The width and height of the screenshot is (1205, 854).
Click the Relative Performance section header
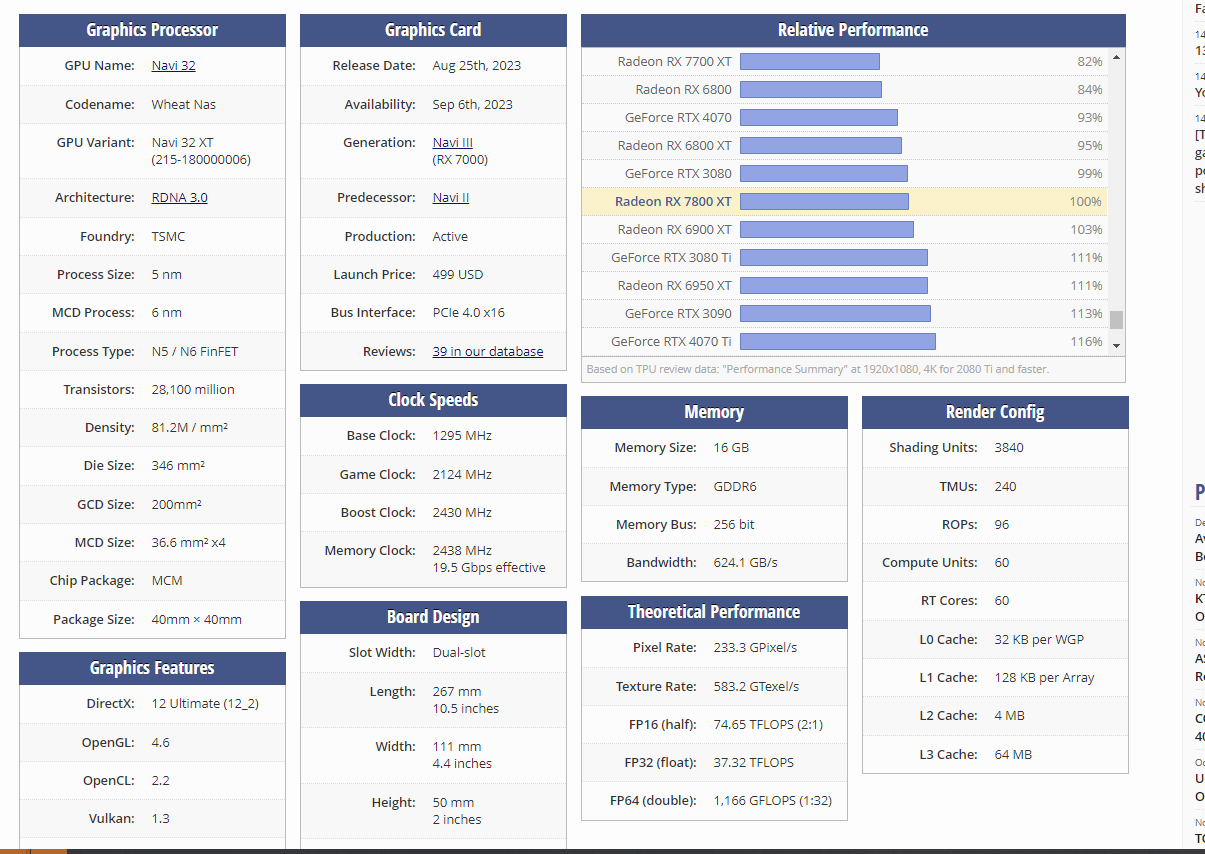[853, 30]
